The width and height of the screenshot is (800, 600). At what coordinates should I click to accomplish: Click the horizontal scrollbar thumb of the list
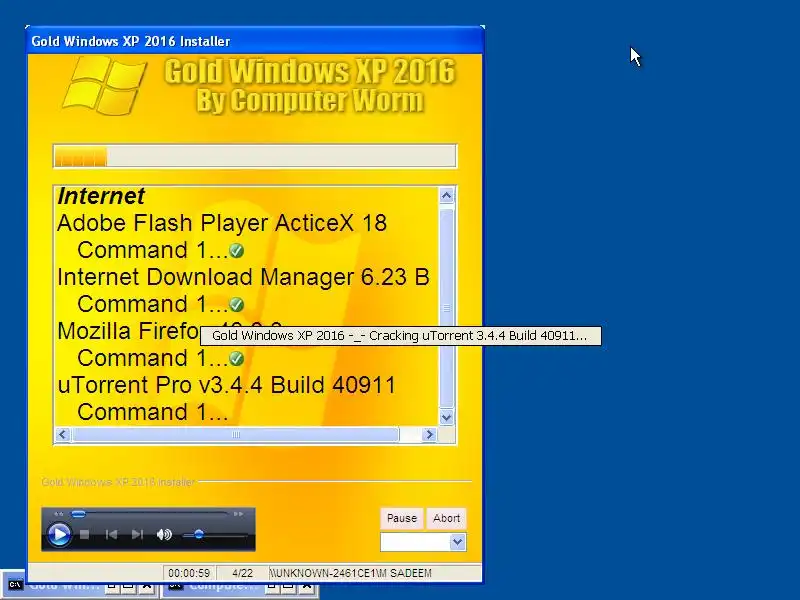(235, 435)
